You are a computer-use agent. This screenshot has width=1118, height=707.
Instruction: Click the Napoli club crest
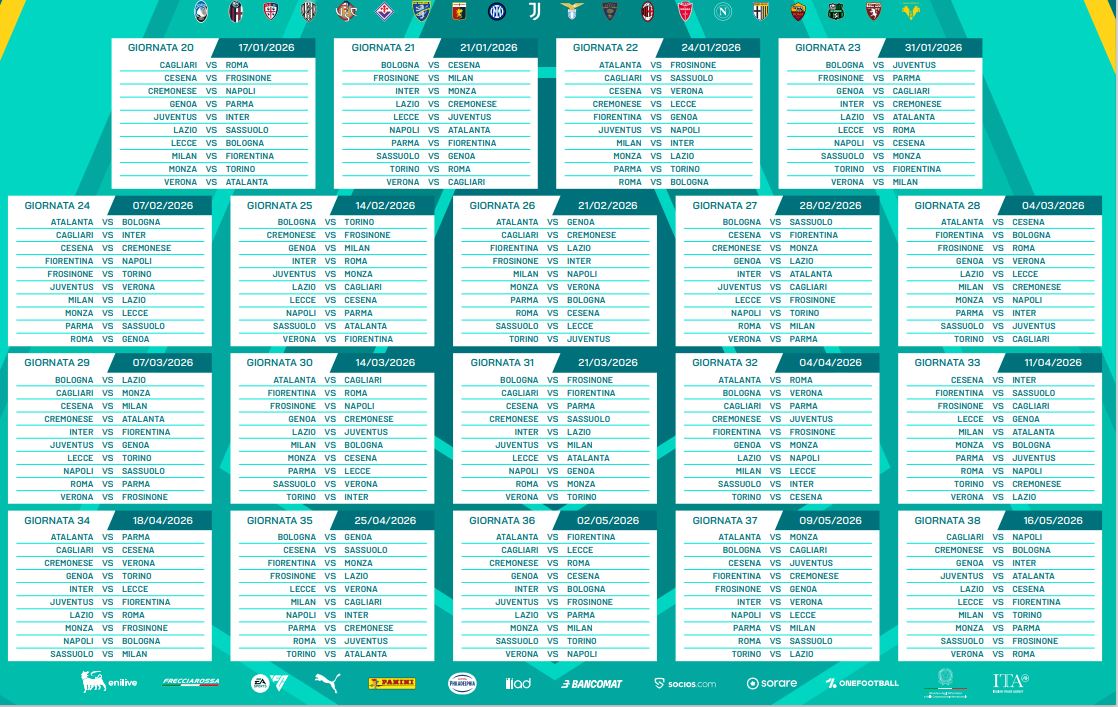[722, 11]
